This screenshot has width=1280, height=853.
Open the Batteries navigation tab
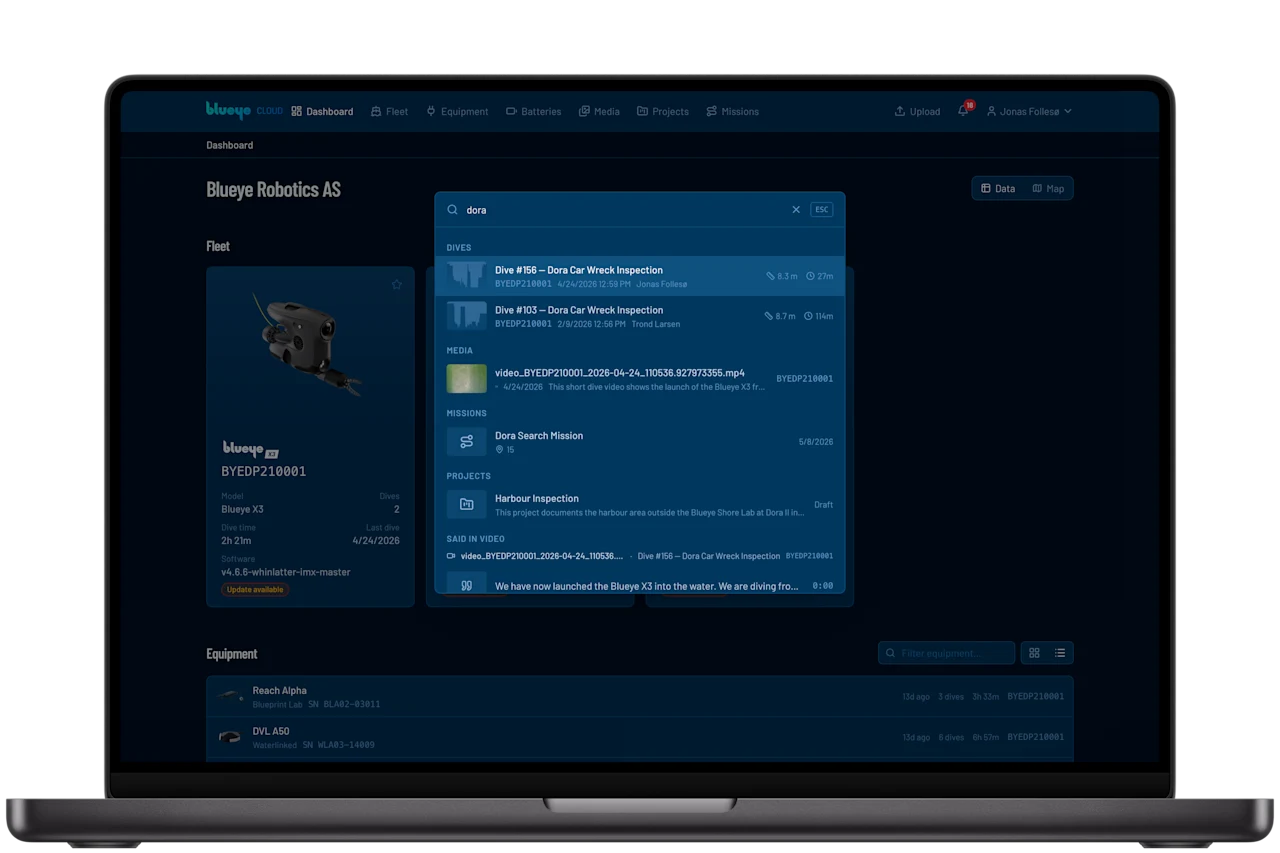533,111
